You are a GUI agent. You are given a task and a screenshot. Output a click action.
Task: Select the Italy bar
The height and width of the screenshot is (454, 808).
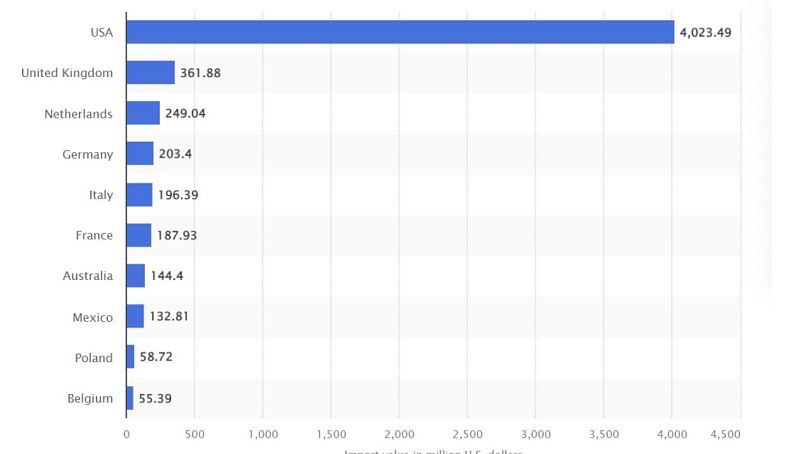139,195
